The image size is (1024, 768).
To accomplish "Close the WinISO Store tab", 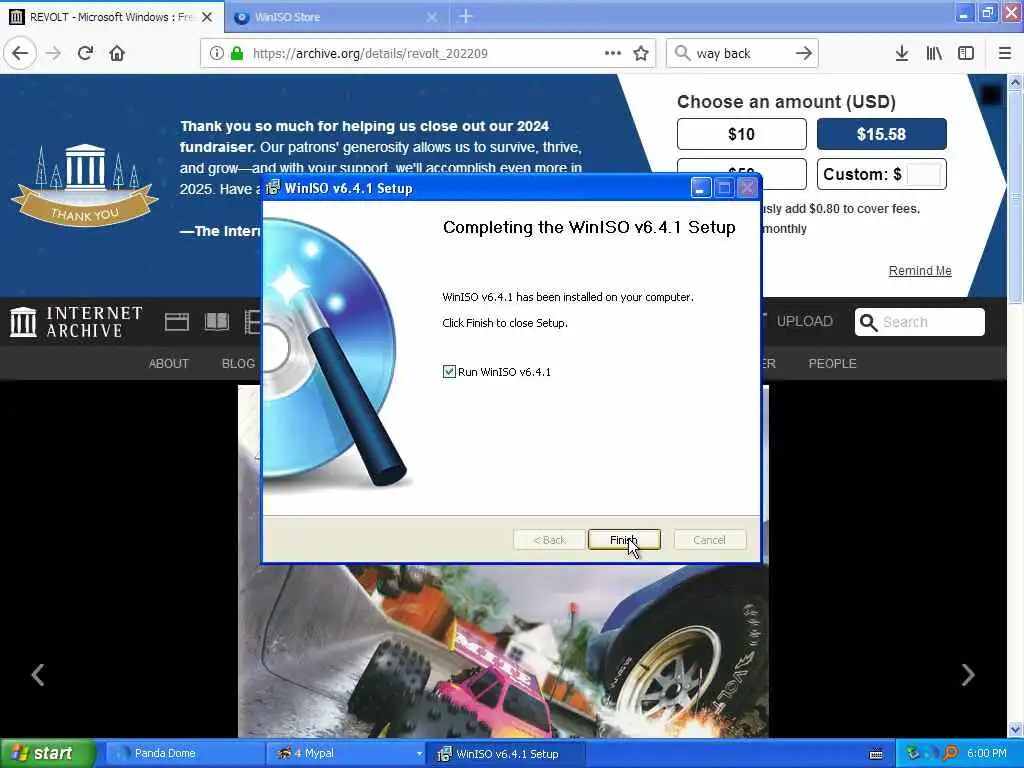I will (x=432, y=17).
